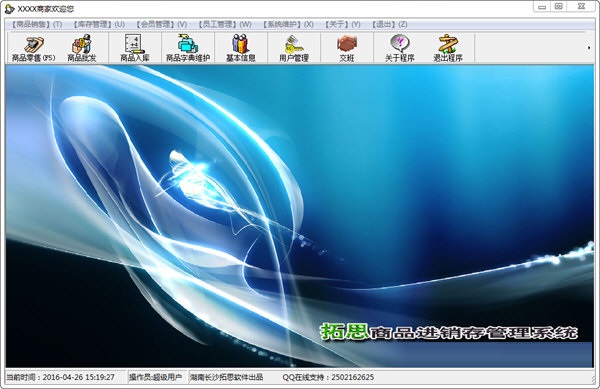Click the 【退出】(Z) menu item
The width and height of the screenshot is (600, 389).
tap(389, 24)
